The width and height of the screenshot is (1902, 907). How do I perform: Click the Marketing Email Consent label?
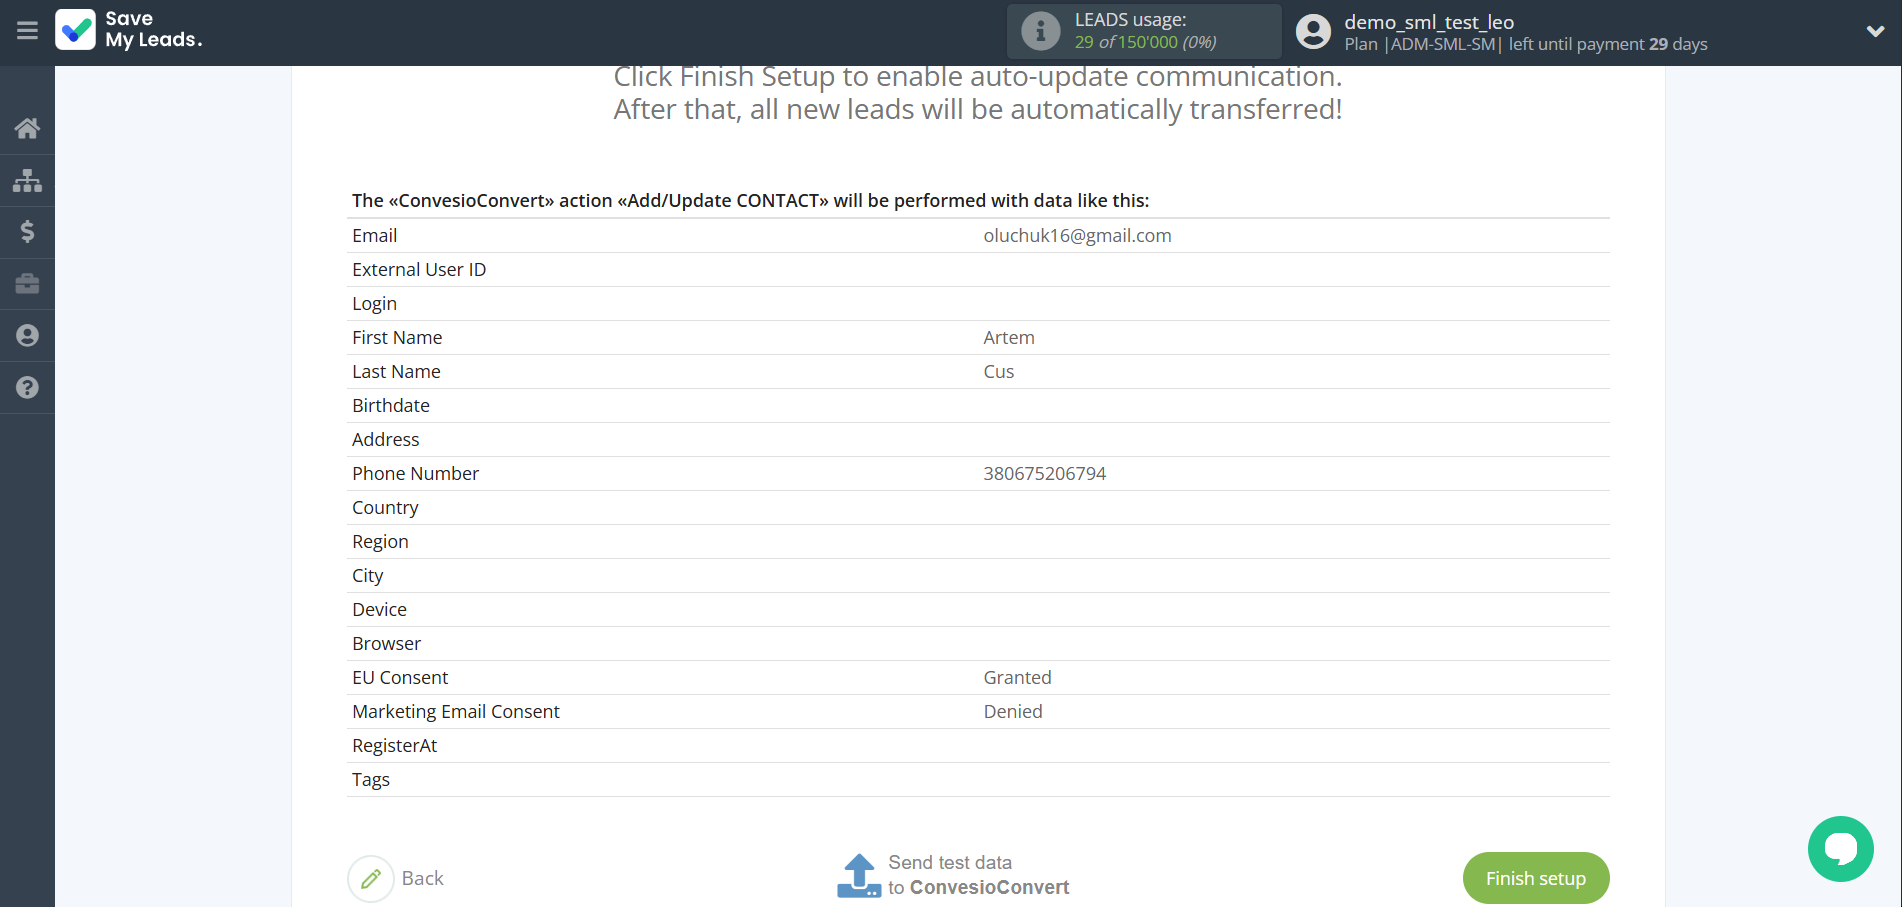tap(455, 711)
